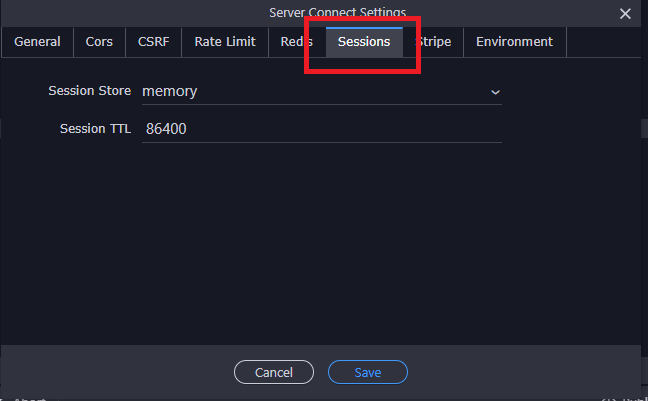Open the Environment tab

click(515, 42)
